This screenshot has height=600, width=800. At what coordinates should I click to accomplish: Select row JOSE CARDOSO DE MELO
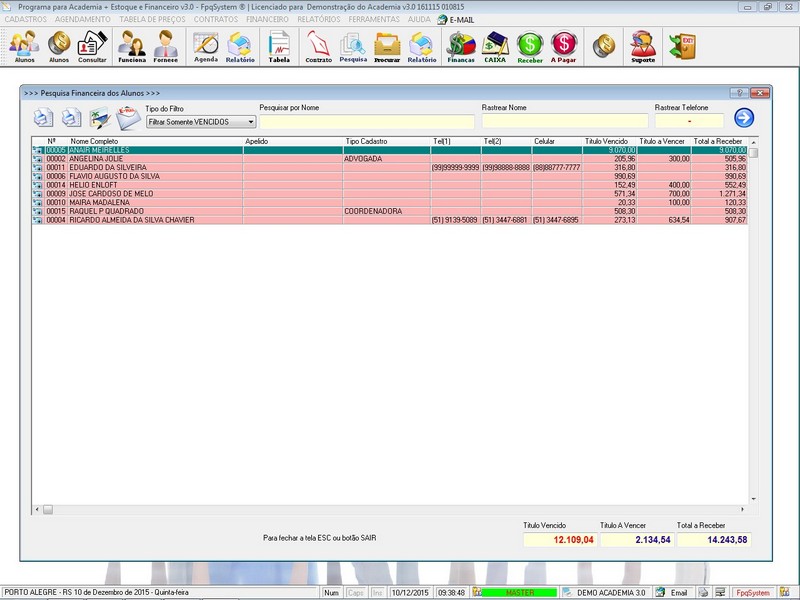(x=390, y=193)
